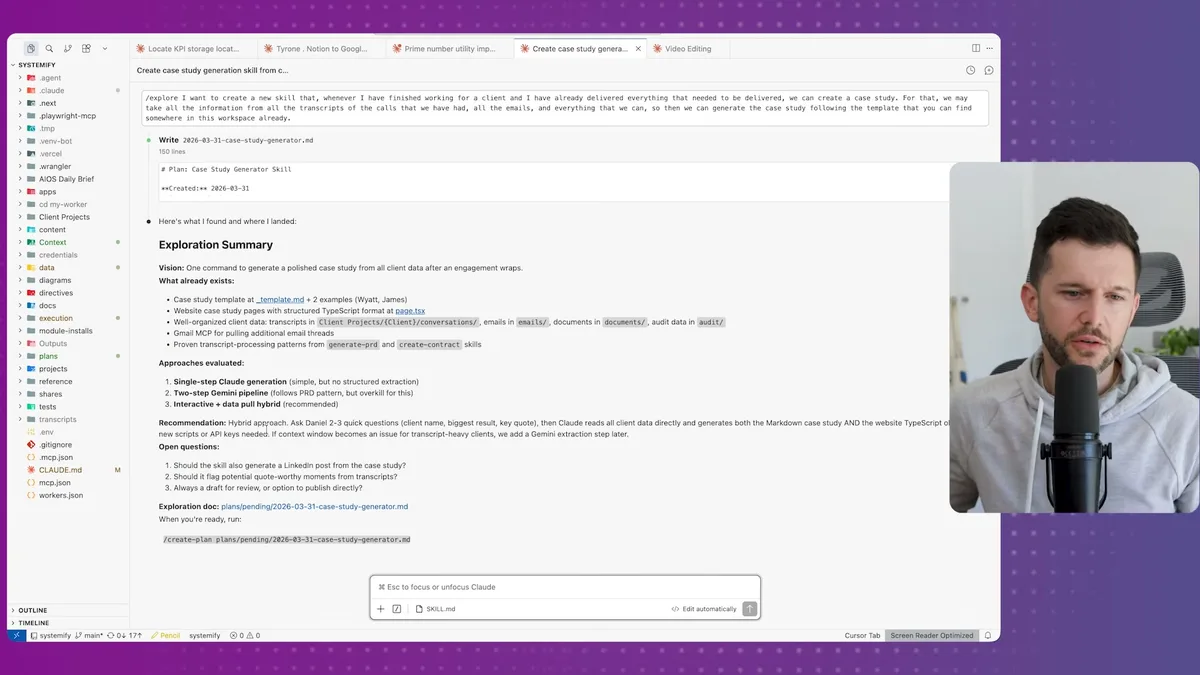Expand the OUTLINE section

pos(33,610)
